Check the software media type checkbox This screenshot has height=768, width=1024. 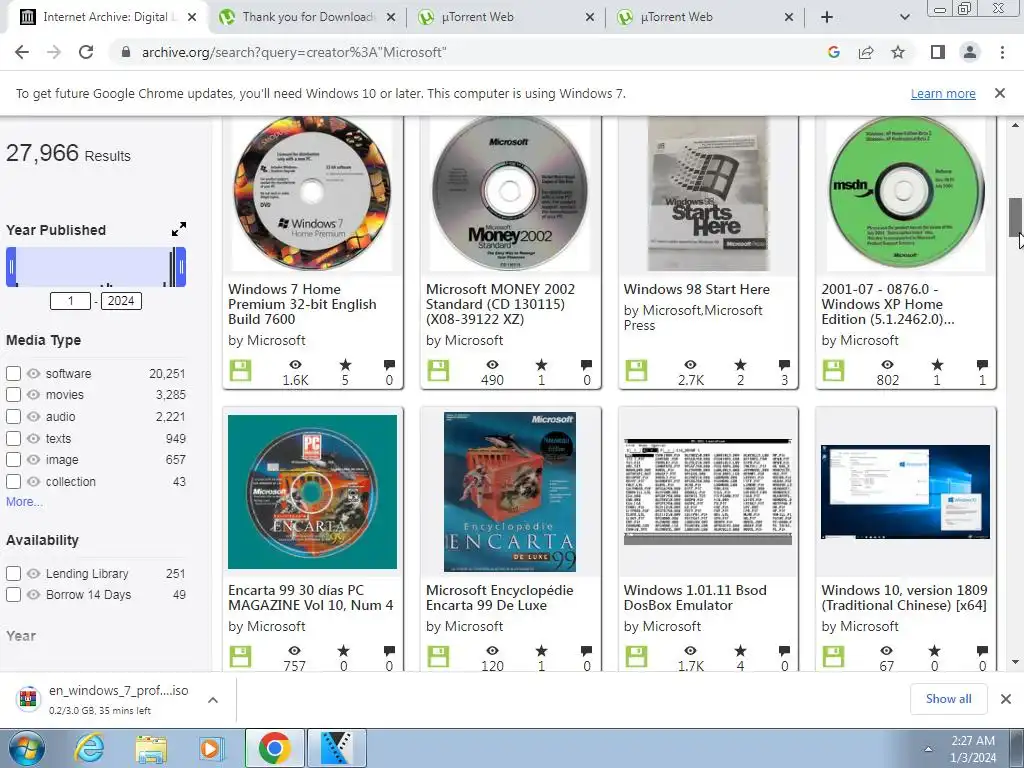click(13, 374)
